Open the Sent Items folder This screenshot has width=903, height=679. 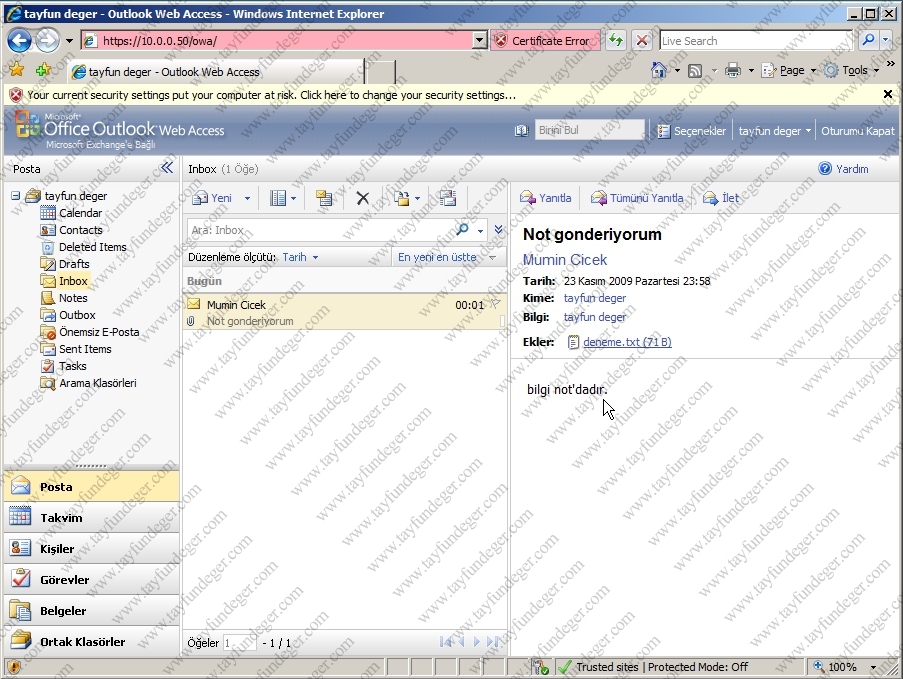(85, 349)
